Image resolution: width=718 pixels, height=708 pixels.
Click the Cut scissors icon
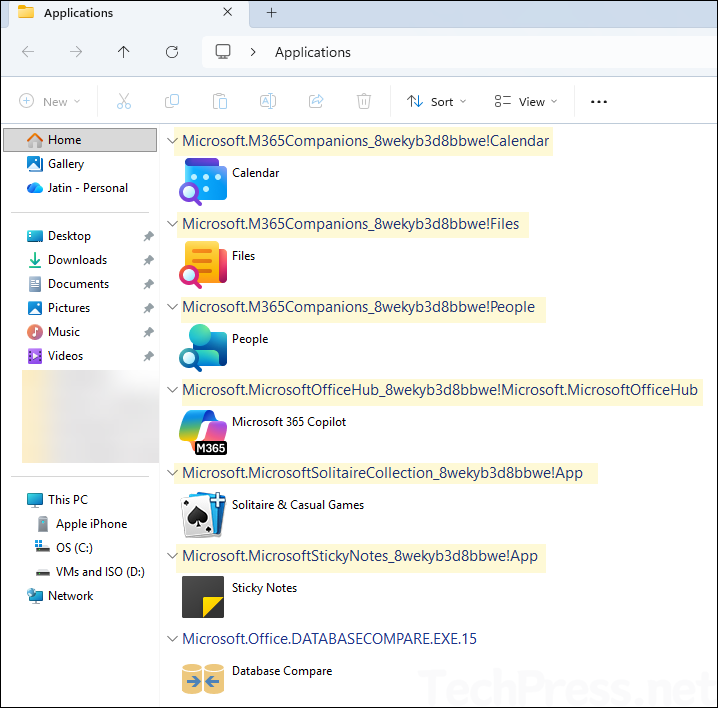124,101
